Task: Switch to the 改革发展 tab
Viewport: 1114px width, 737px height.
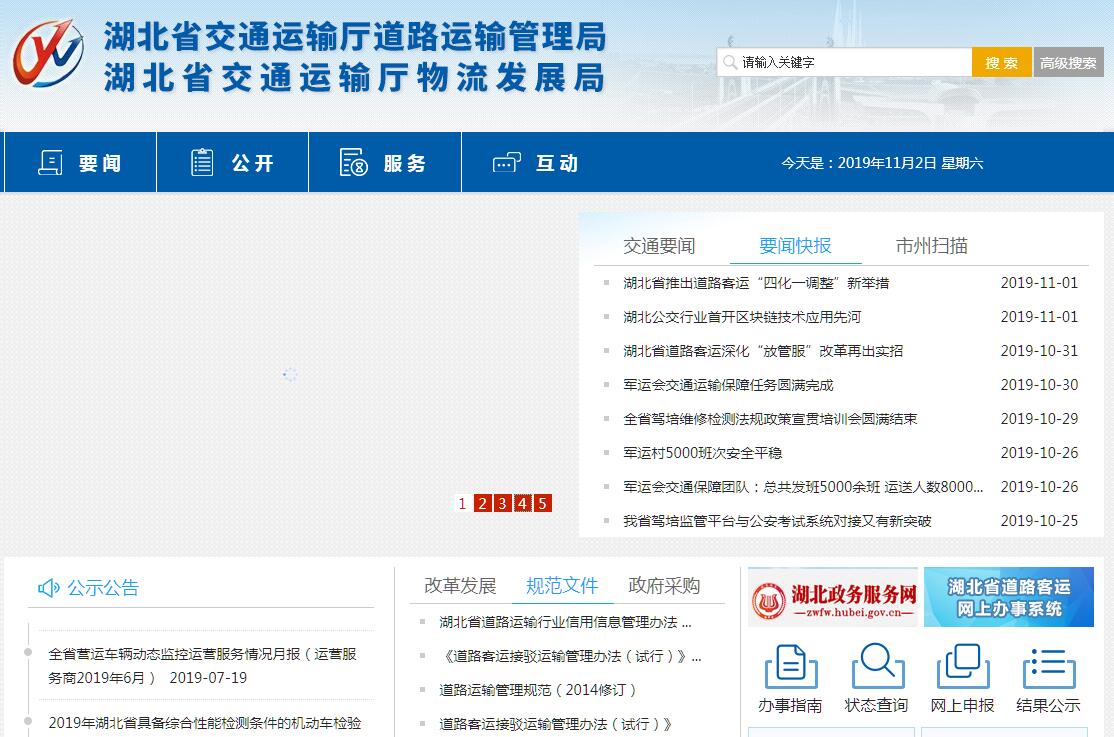Action: pos(460,586)
